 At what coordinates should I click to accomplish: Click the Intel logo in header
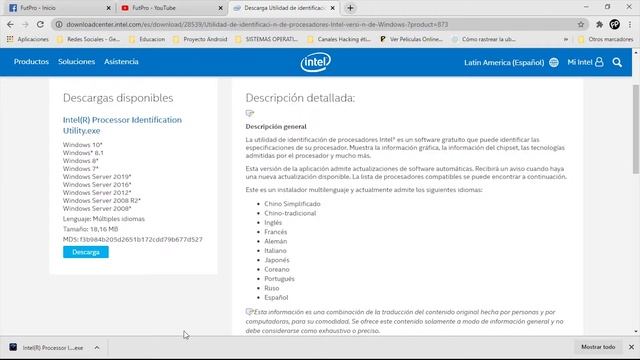[x=316, y=62]
